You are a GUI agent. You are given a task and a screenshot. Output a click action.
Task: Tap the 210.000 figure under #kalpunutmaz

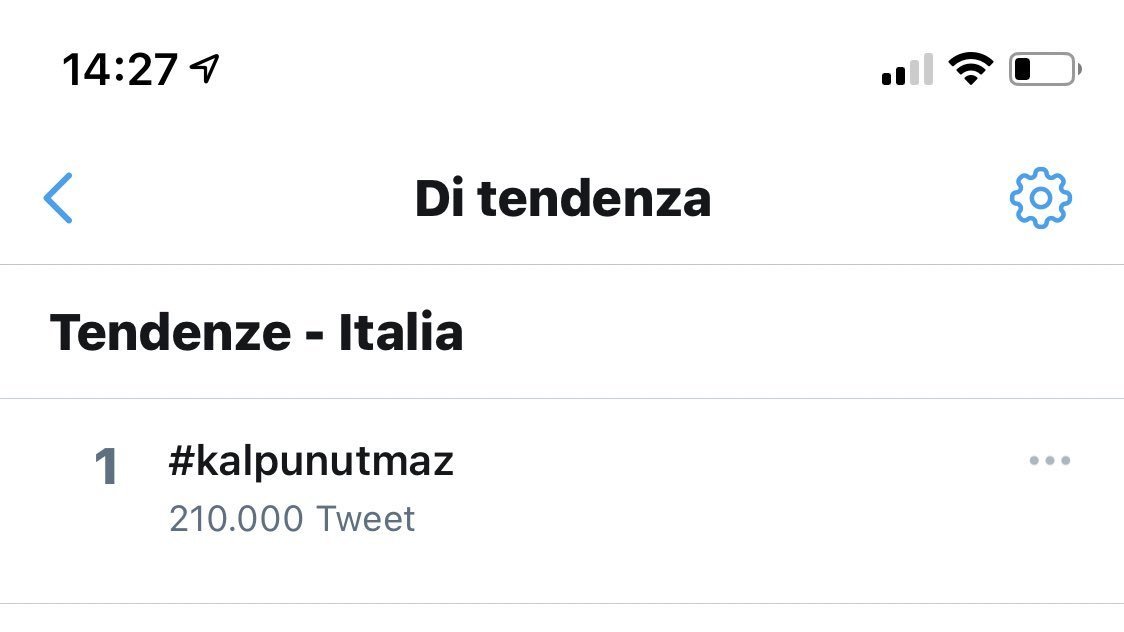[236, 520]
